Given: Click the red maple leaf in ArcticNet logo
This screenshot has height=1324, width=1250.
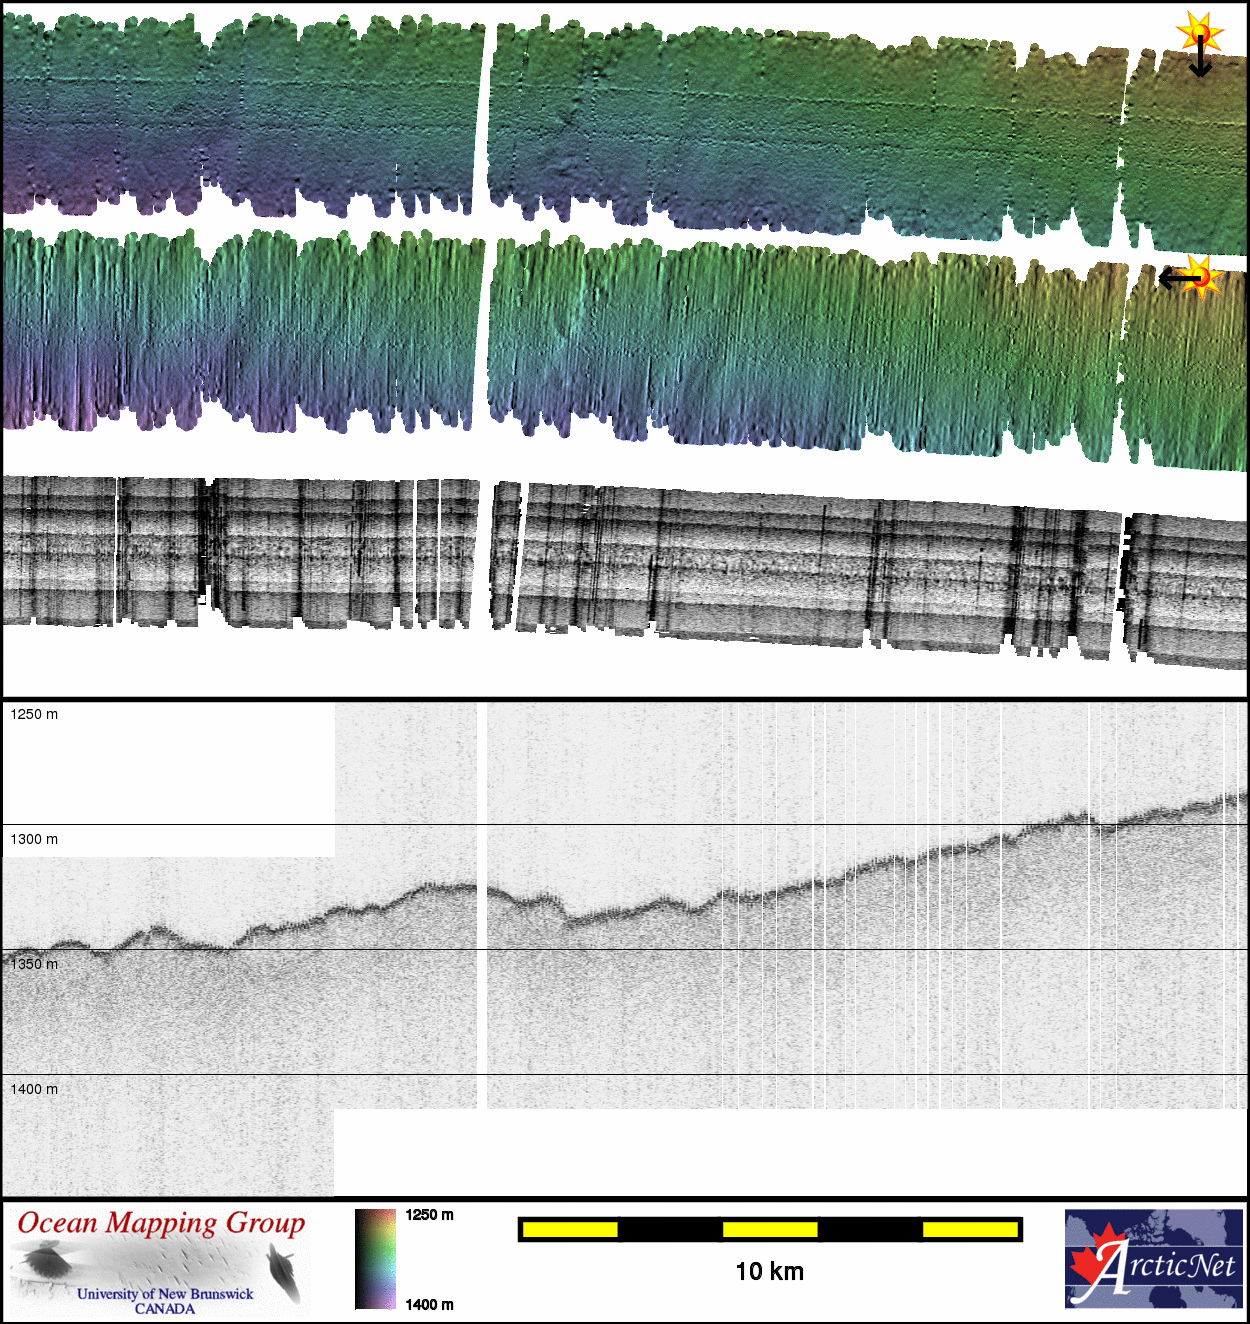Looking at the screenshot, I should 1093,1262.
